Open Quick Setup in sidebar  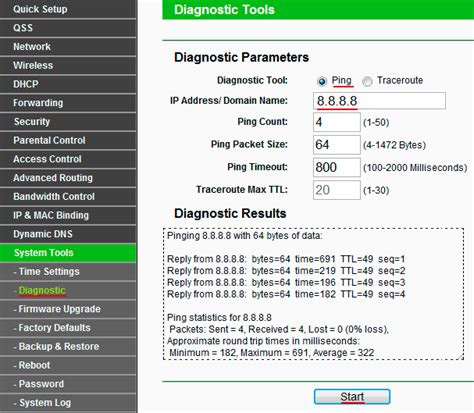click(68, 9)
